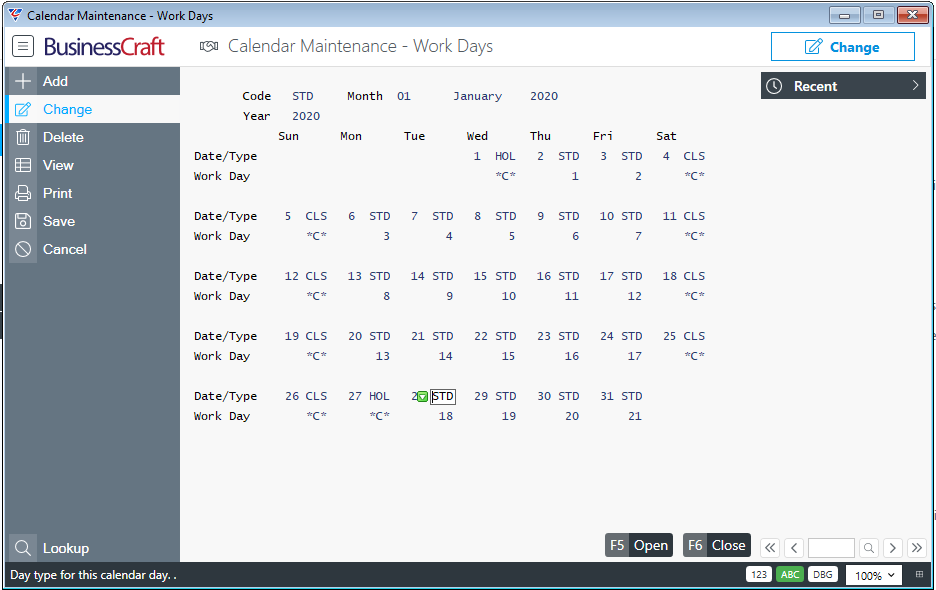Image resolution: width=936 pixels, height=590 pixels.
Task: Click the Delete trash icon
Action: [23, 137]
